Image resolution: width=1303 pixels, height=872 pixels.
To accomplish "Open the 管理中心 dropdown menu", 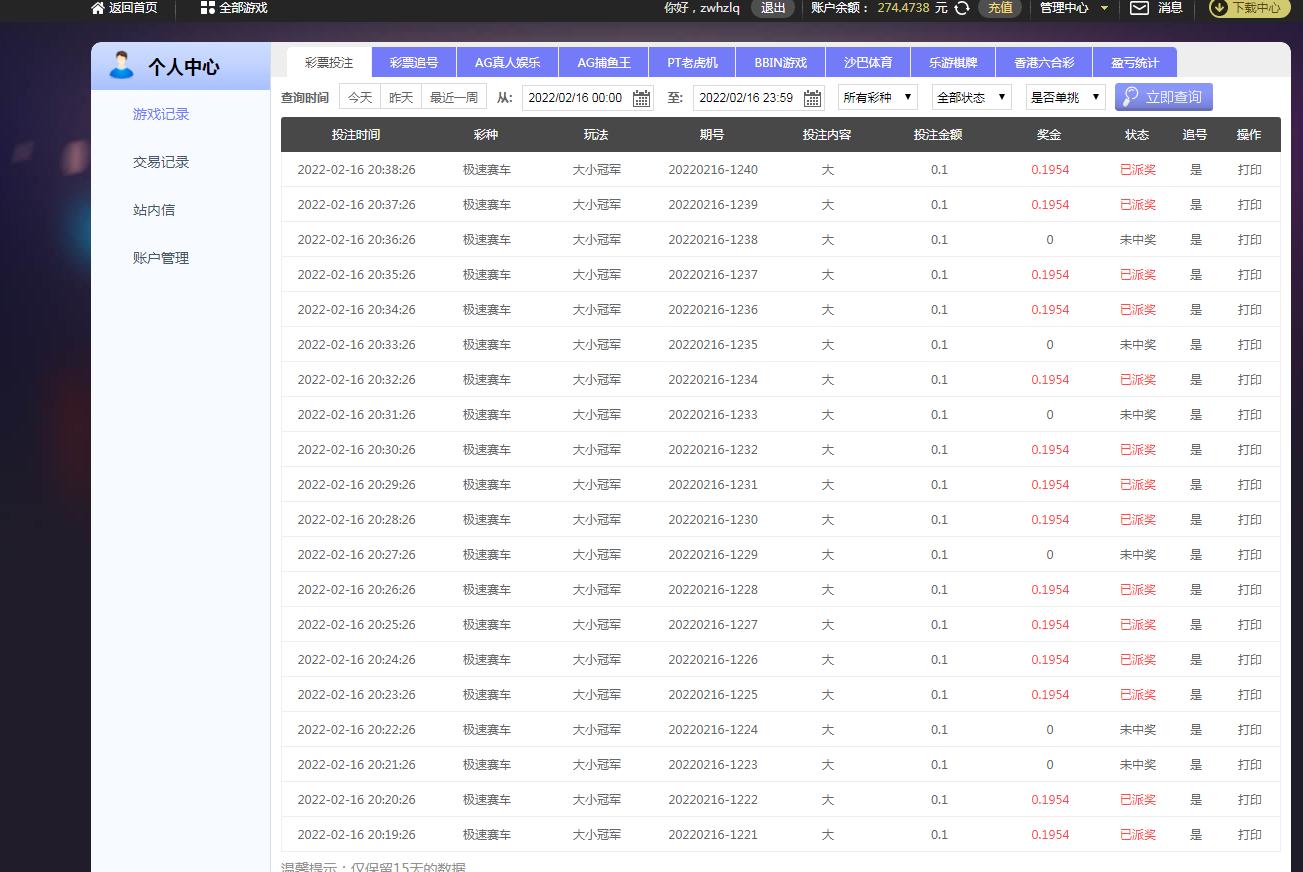I will [1074, 8].
